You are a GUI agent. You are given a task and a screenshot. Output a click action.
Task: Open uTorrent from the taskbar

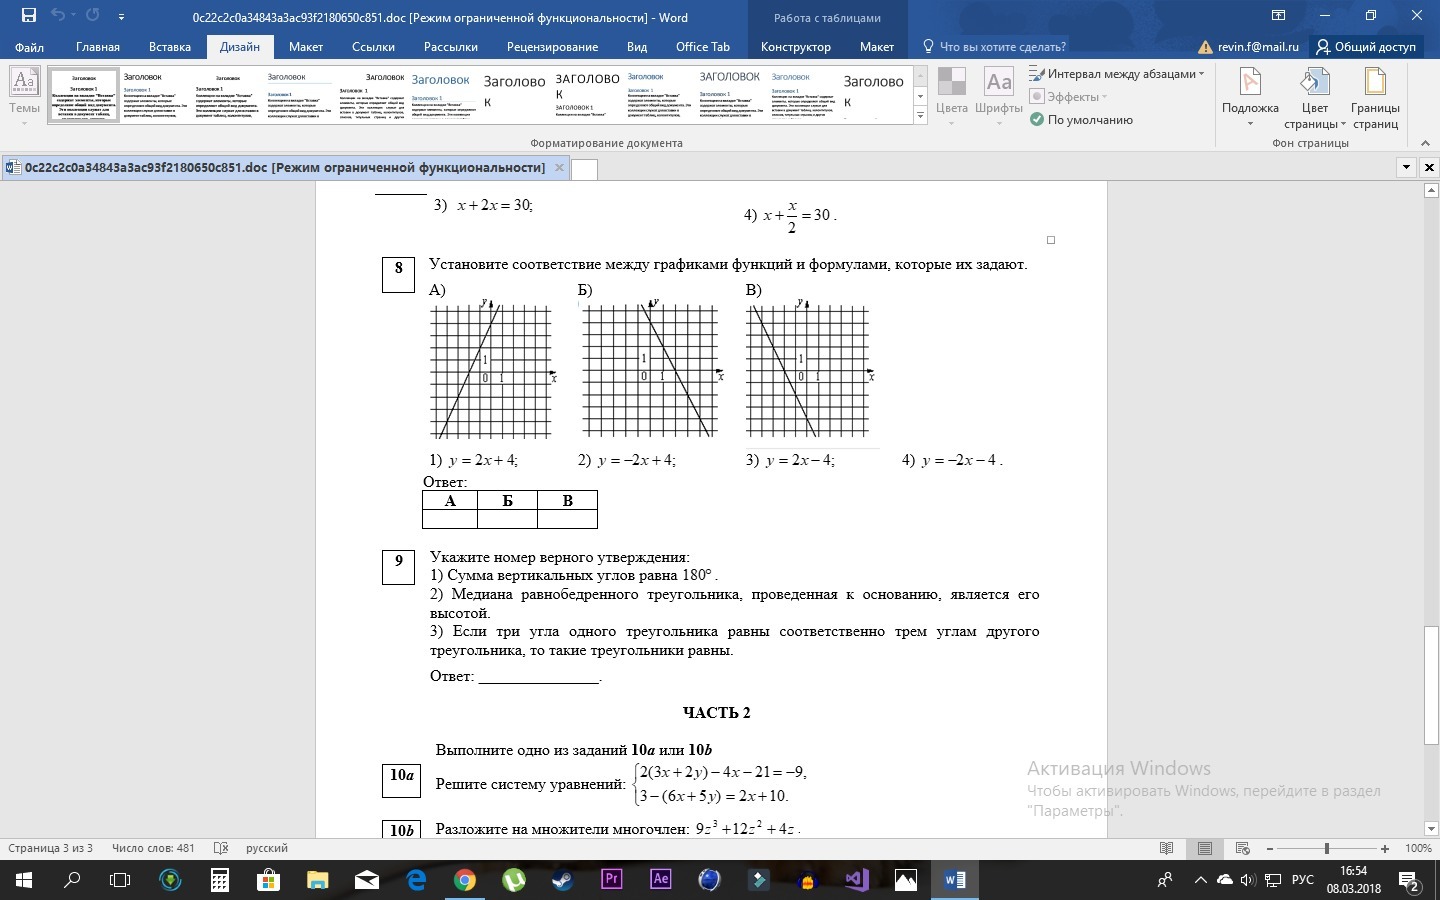tap(513, 880)
